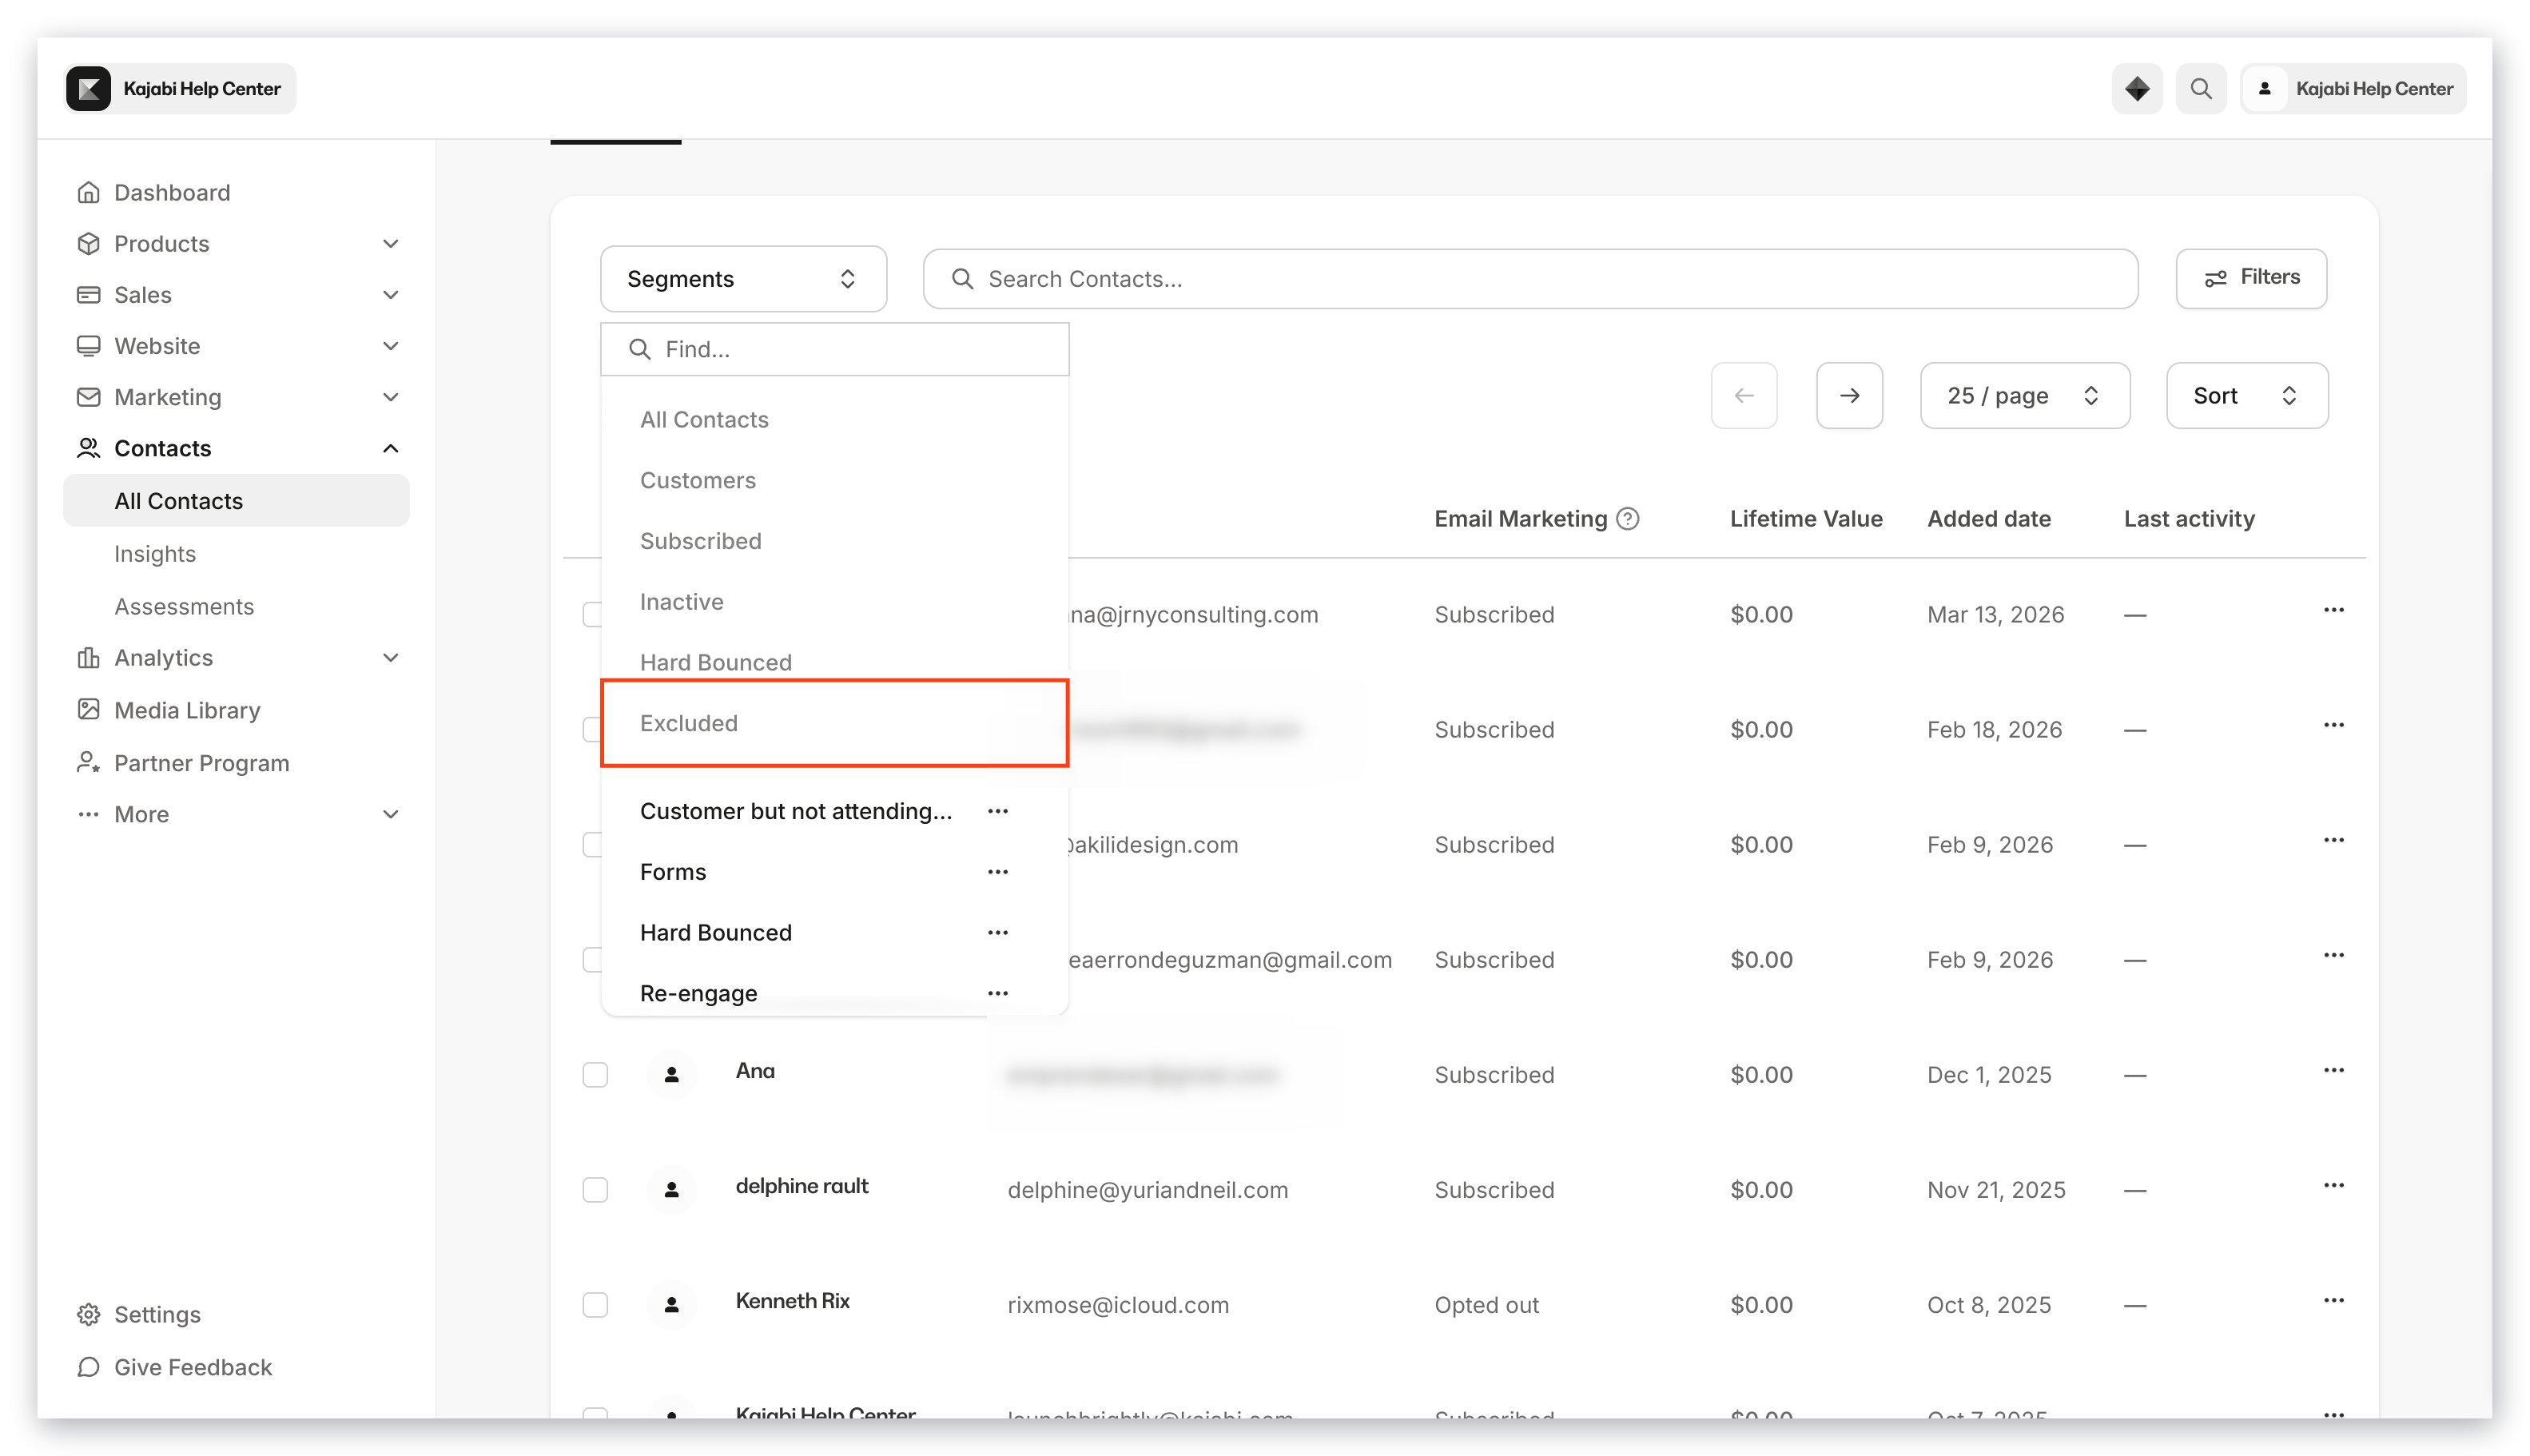Open the contact named Kenneth Rix
Viewport: 2530px width, 1456px height.
tap(792, 1301)
